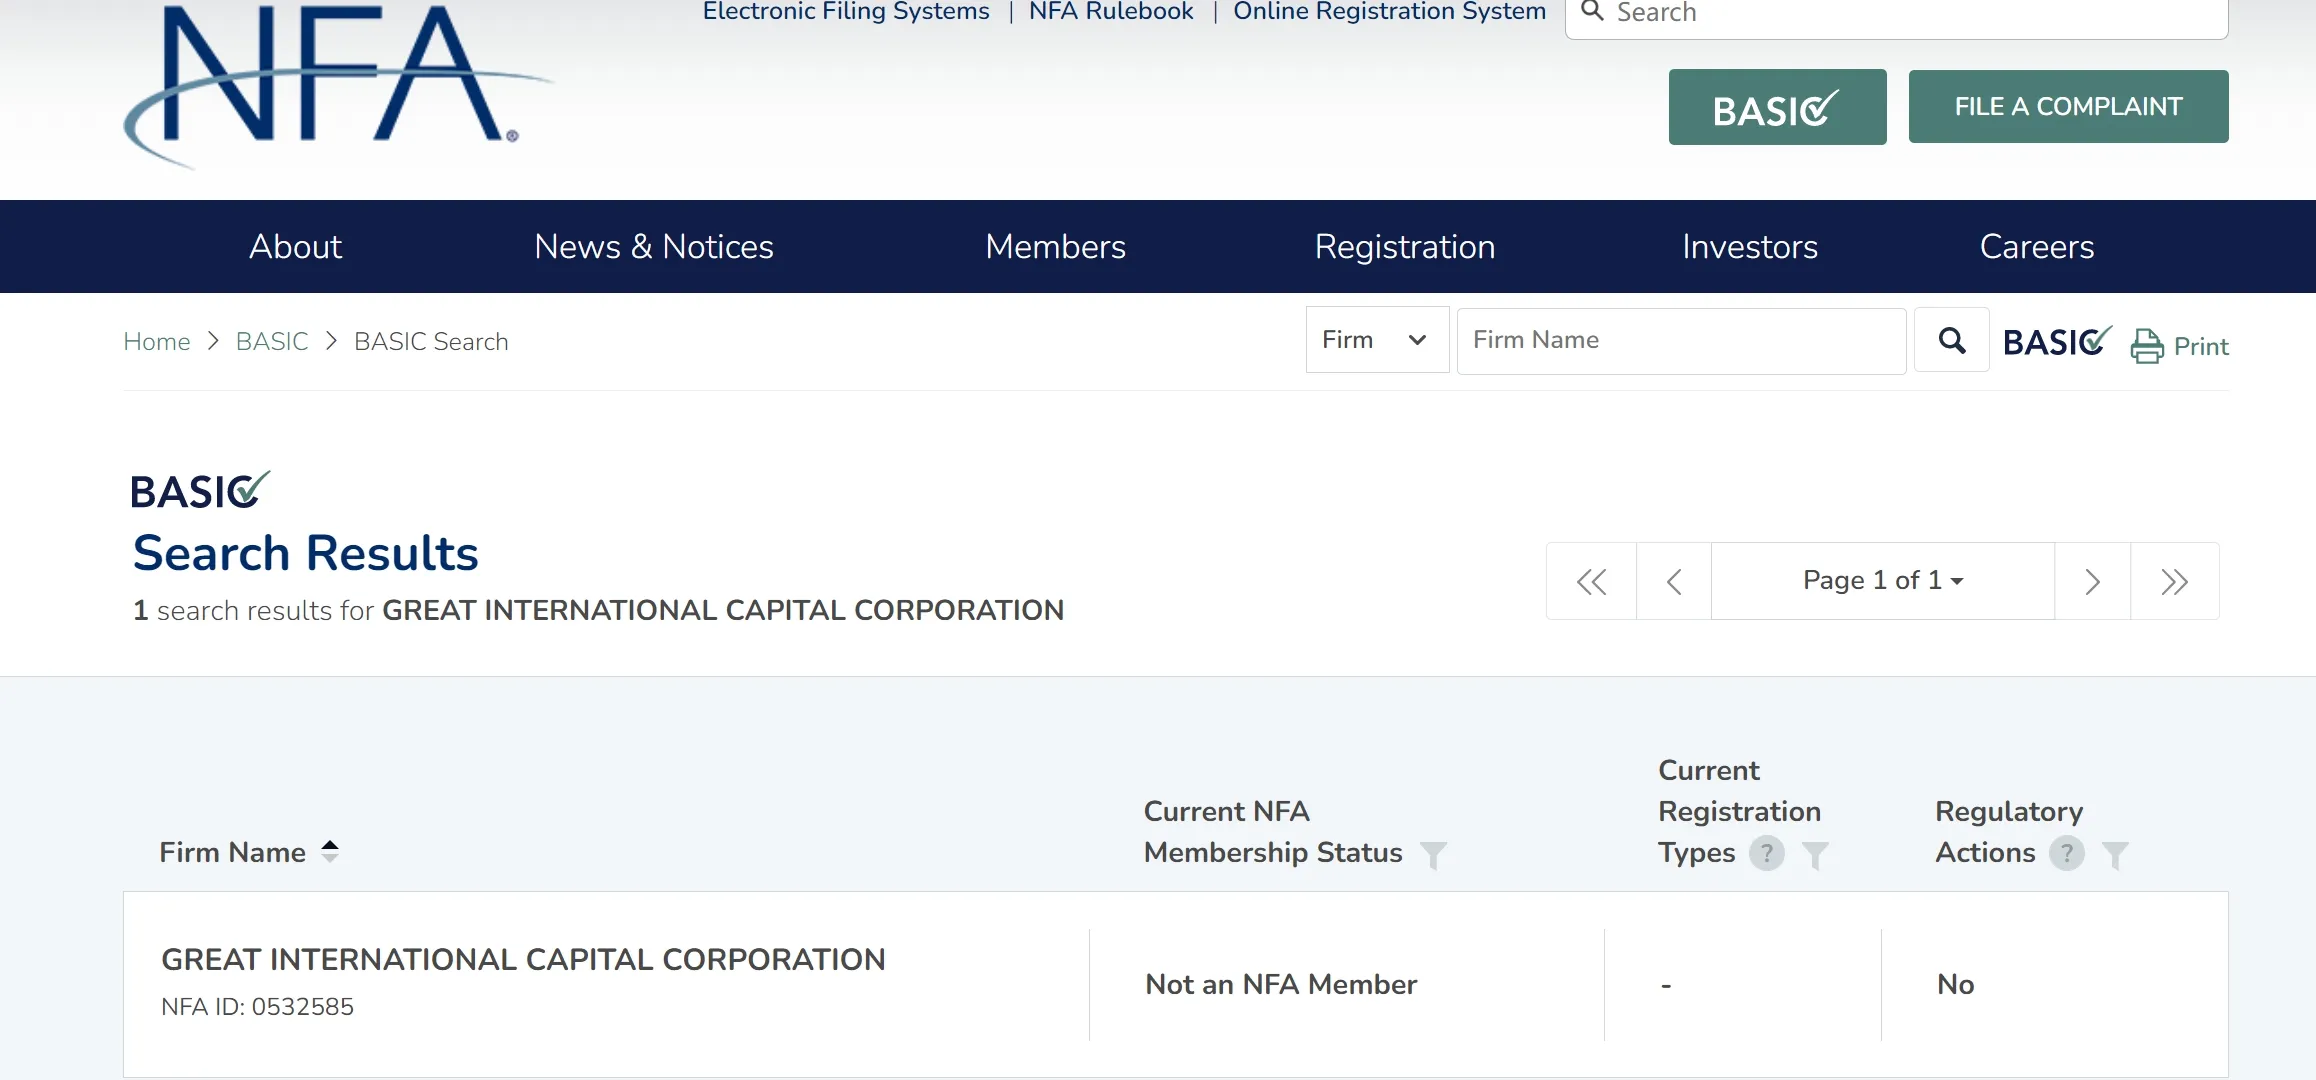Open the About menu
2316x1080 pixels.
pyautogui.click(x=296, y=247)
